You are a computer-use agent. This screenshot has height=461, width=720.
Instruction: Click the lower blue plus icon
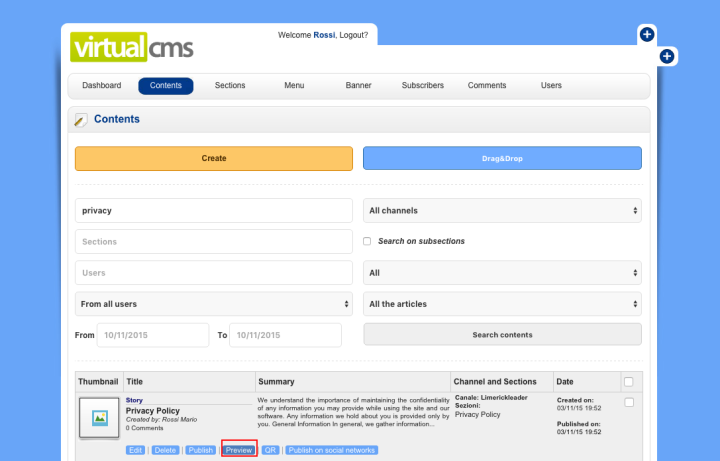point(667,56)
